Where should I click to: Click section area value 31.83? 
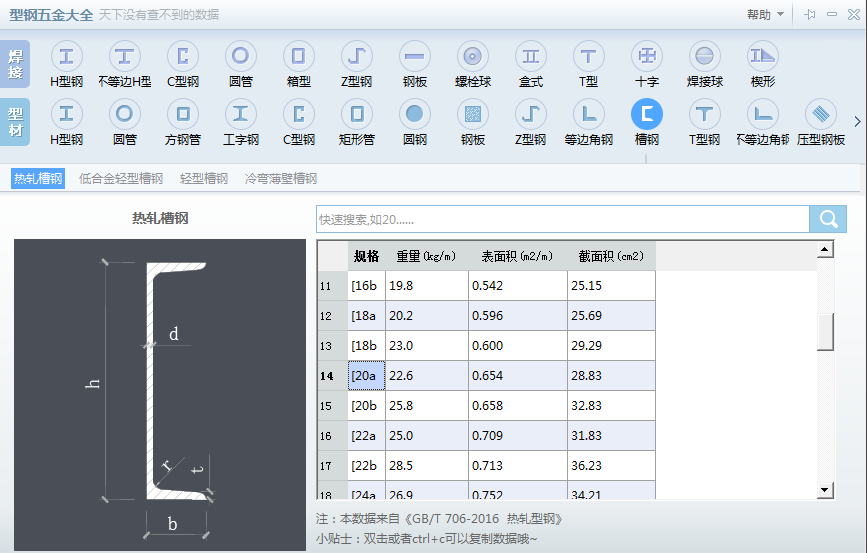click(612, 436)
